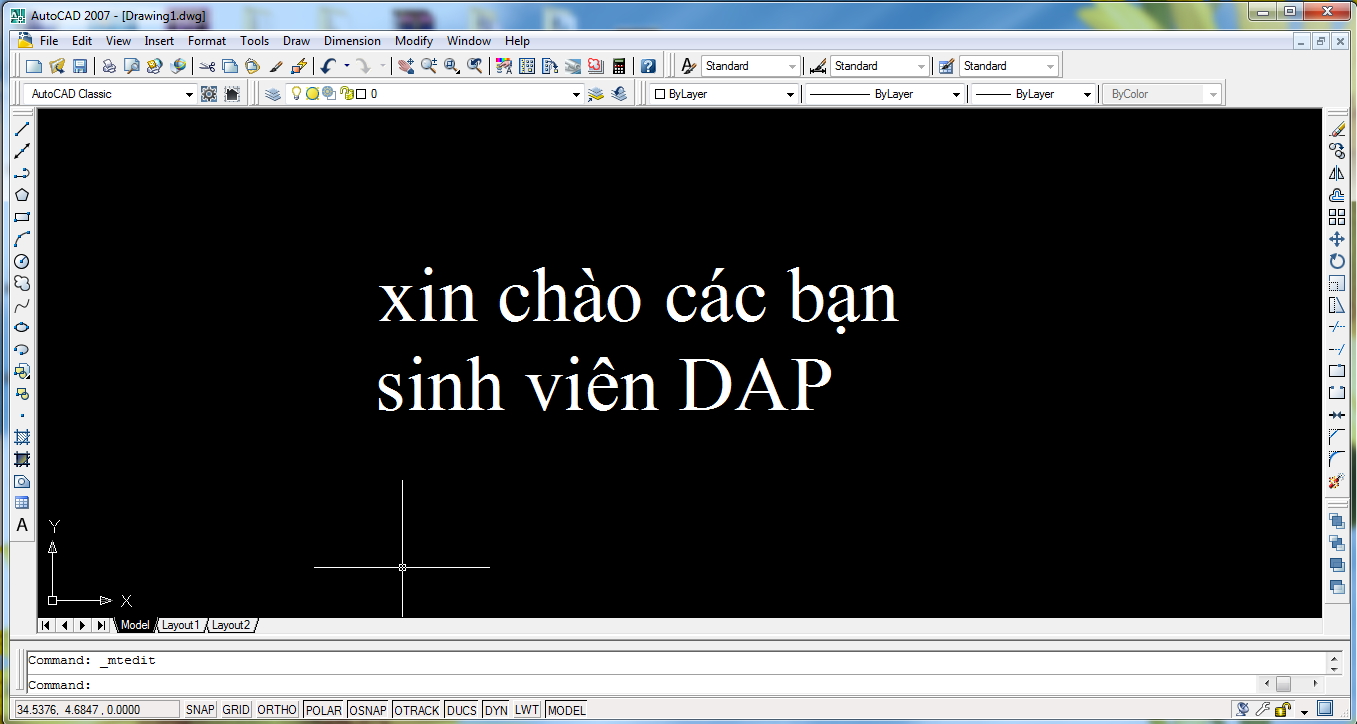
Task: Switch to the Layout1 tab
Action: (x=181, y=625)
